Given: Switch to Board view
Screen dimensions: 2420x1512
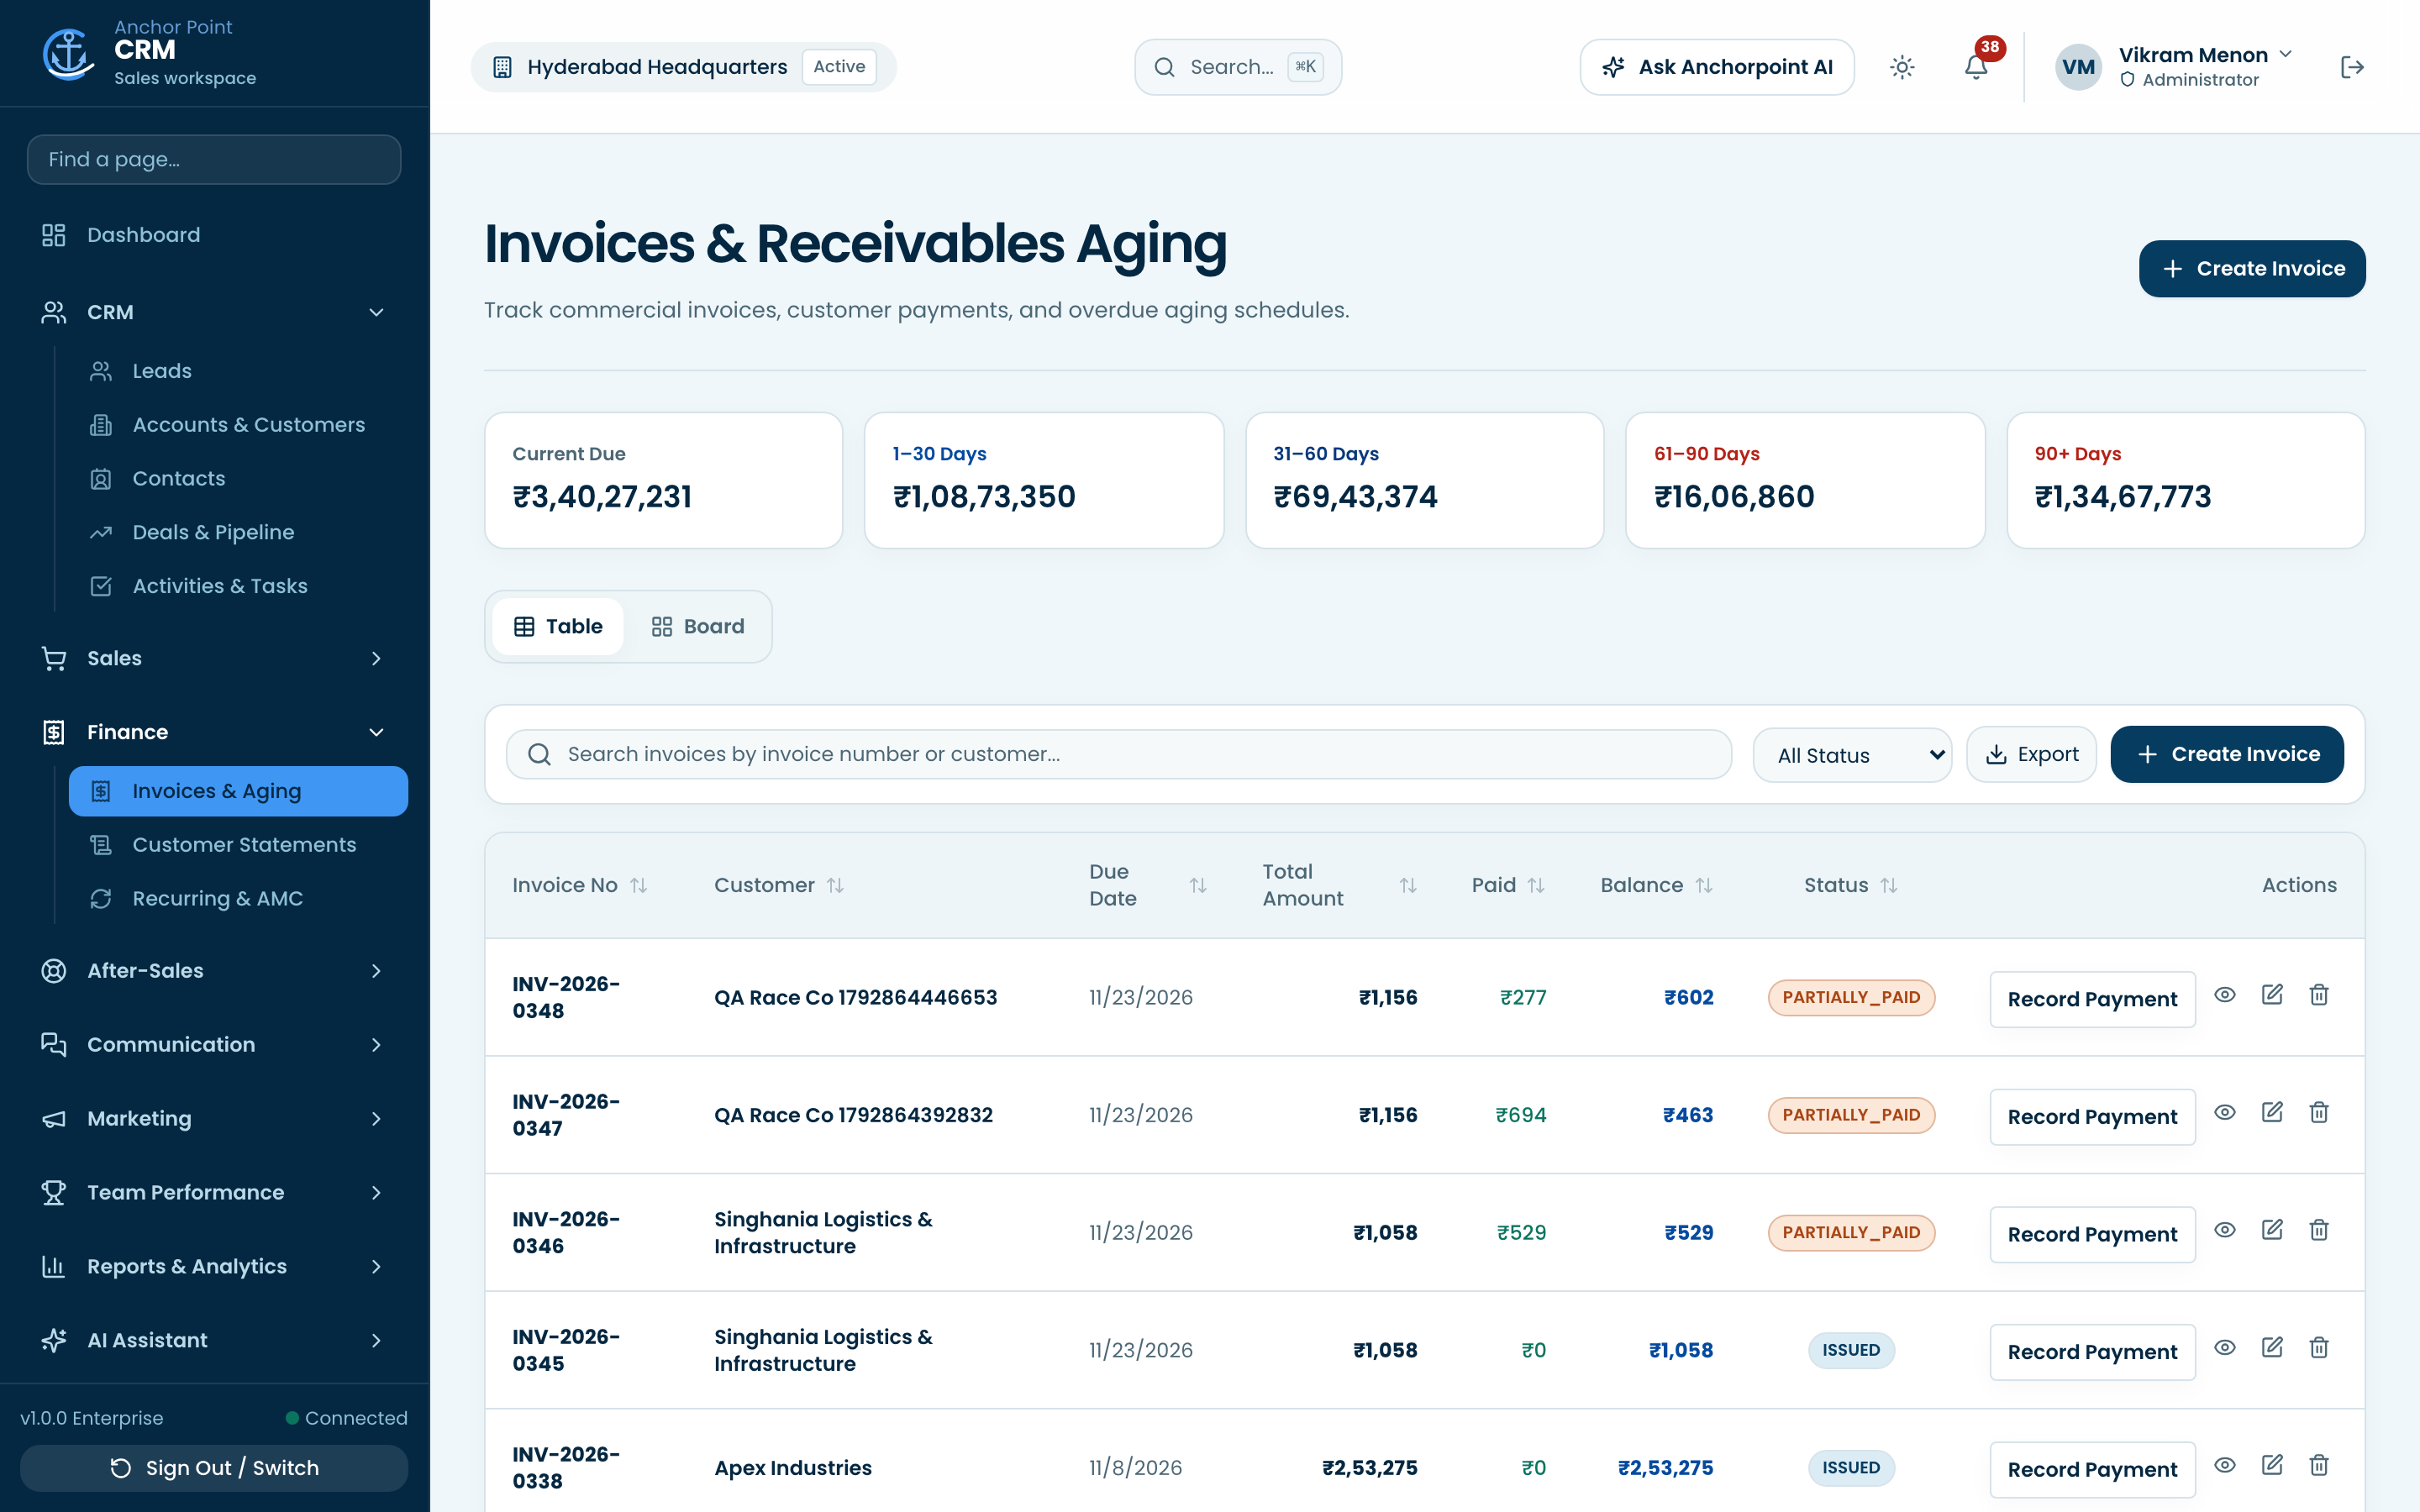Looking at the screenshot, I should (698, 626).
